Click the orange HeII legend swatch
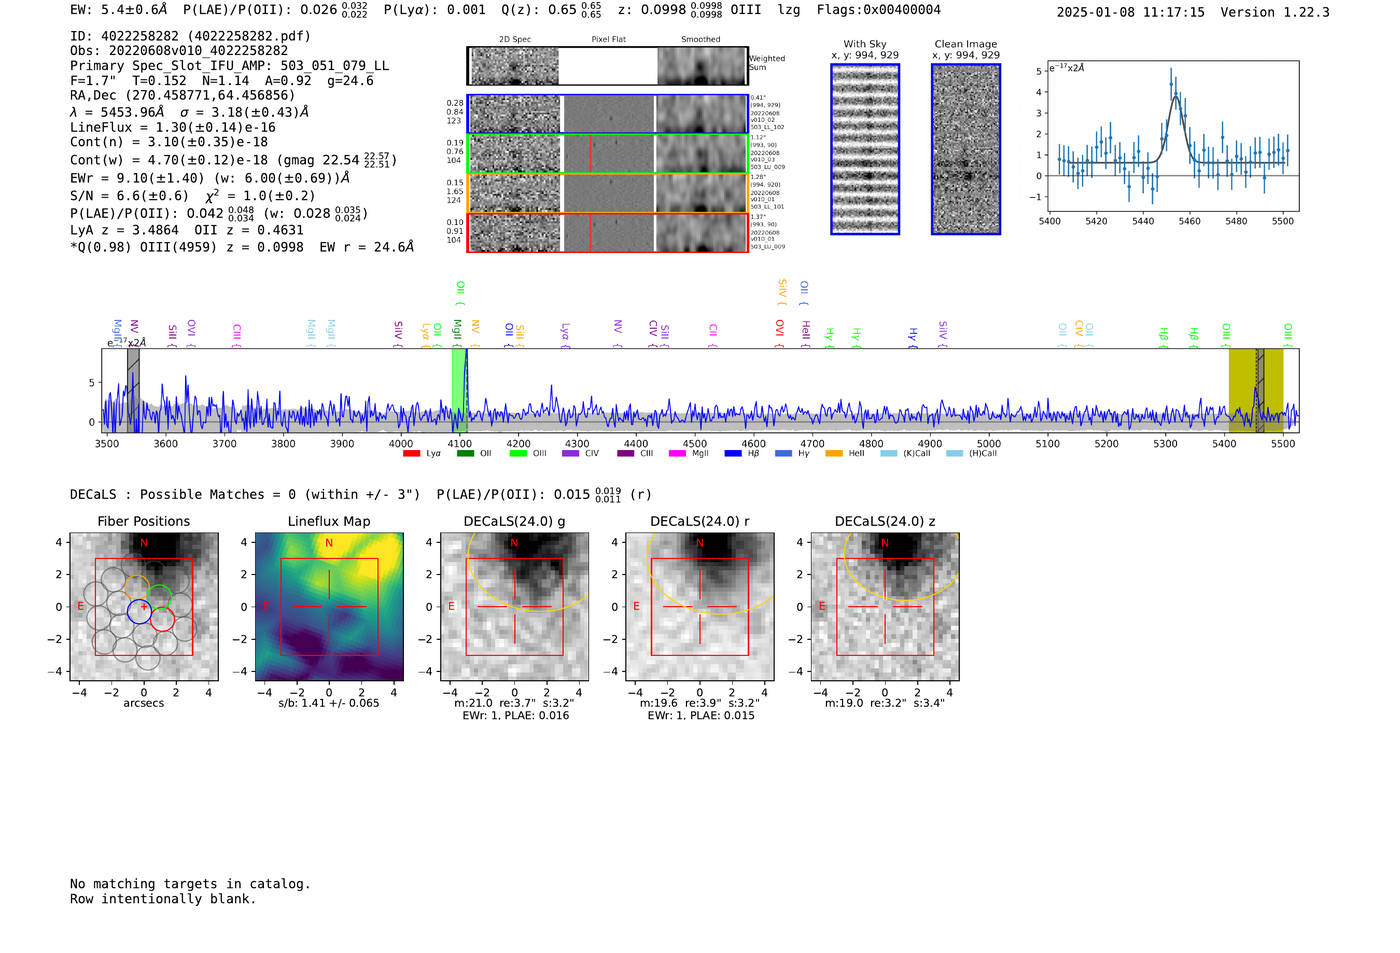Viewport: 1400px width, 953px height. pyautogui.click(x=834, y=454)
